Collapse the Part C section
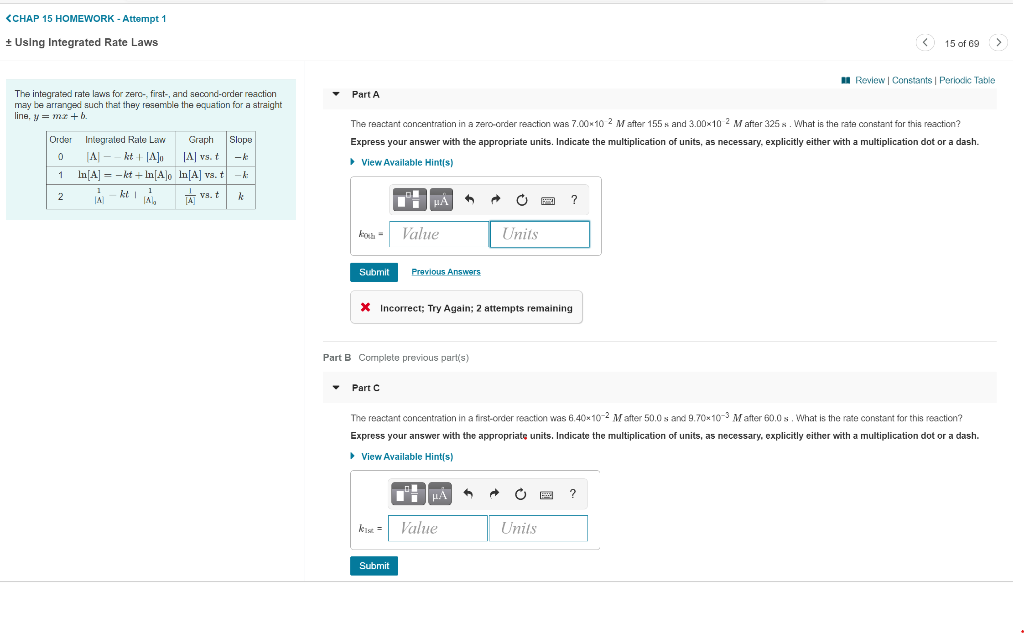 (x=335, y=388)
